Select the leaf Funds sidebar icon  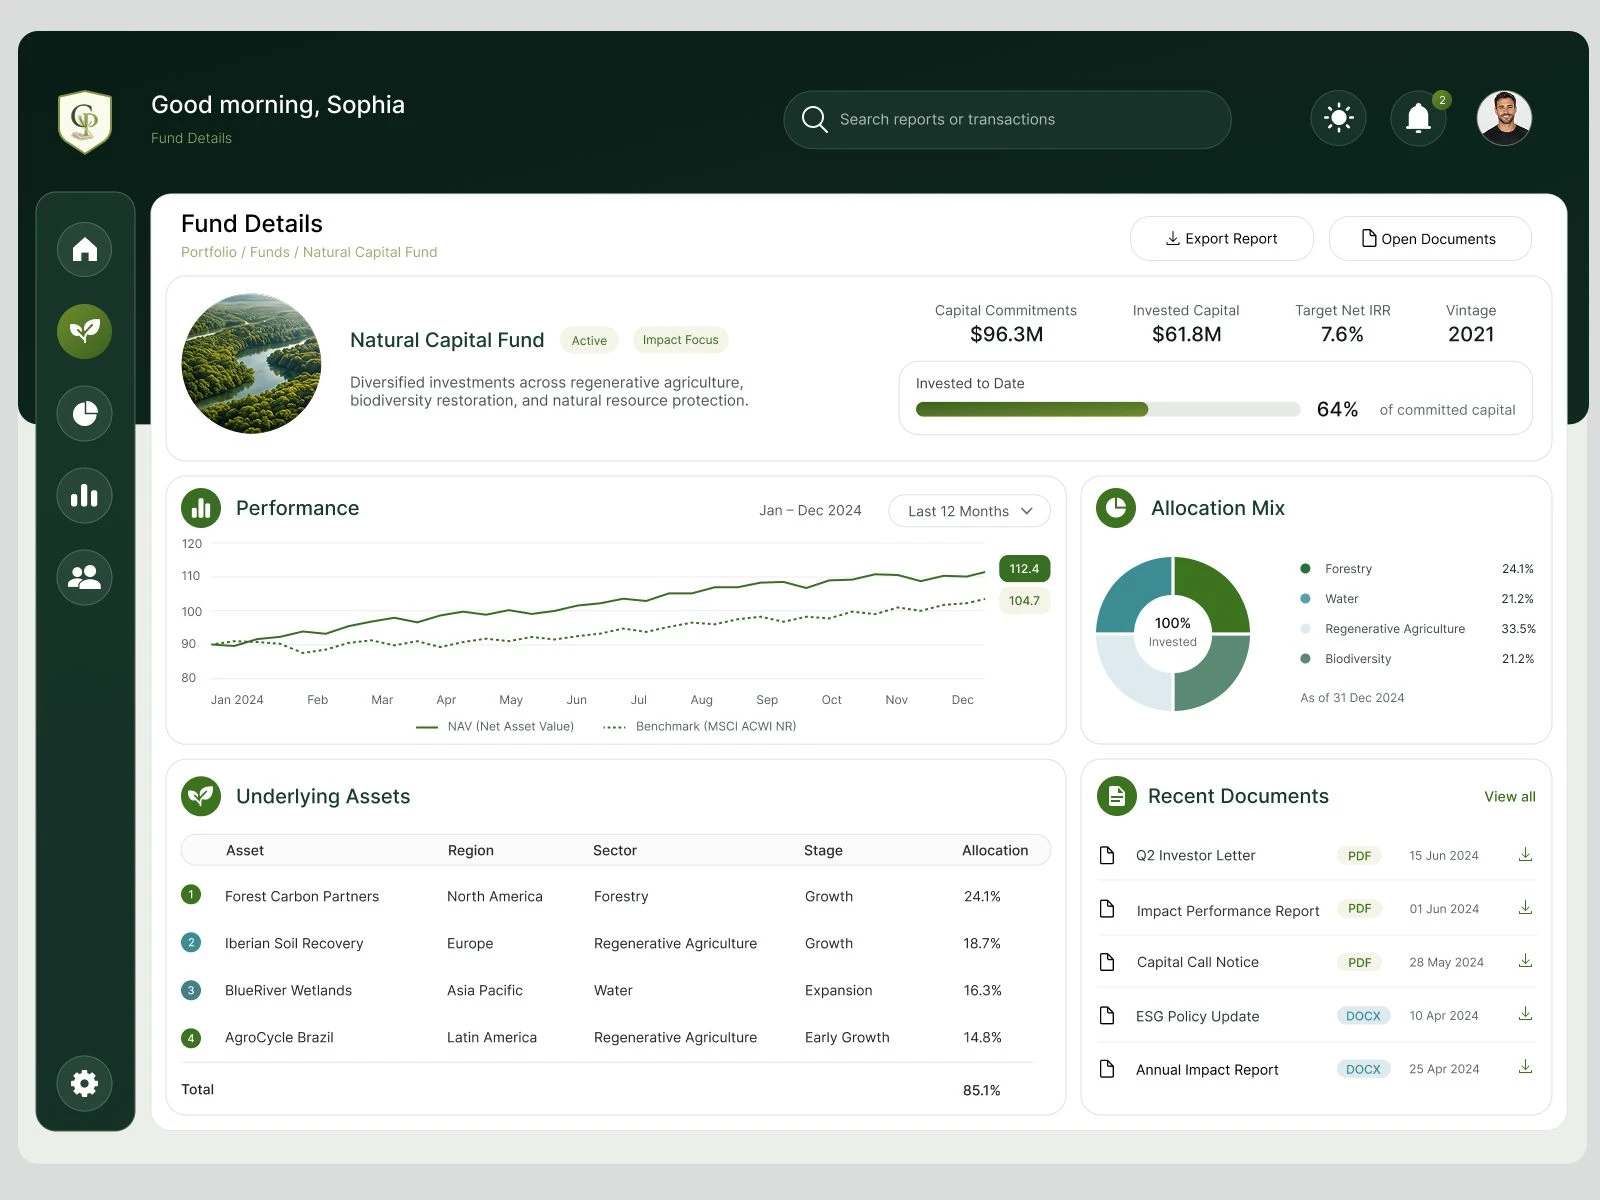(85, 331)
